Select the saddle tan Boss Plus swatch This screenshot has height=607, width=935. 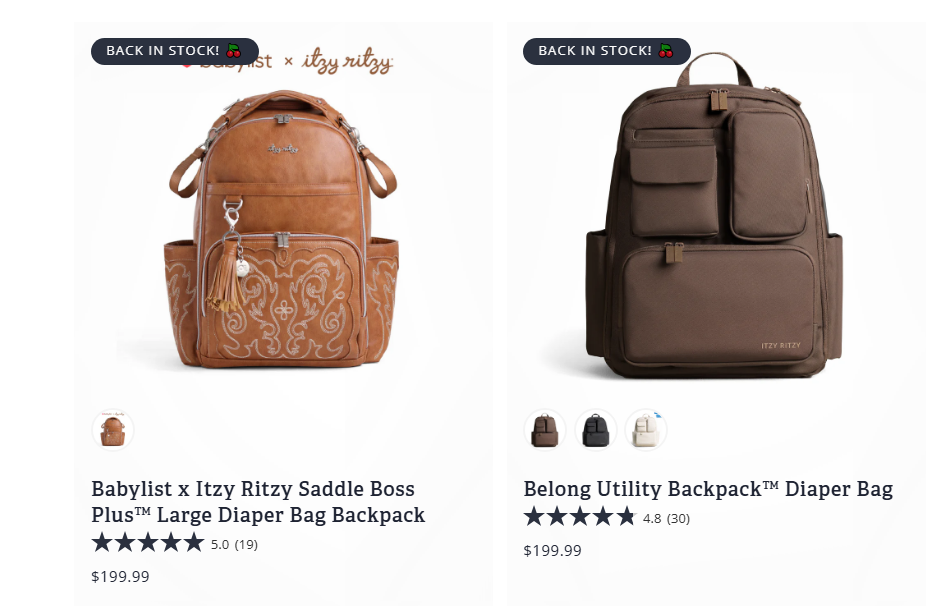(113, 431)
